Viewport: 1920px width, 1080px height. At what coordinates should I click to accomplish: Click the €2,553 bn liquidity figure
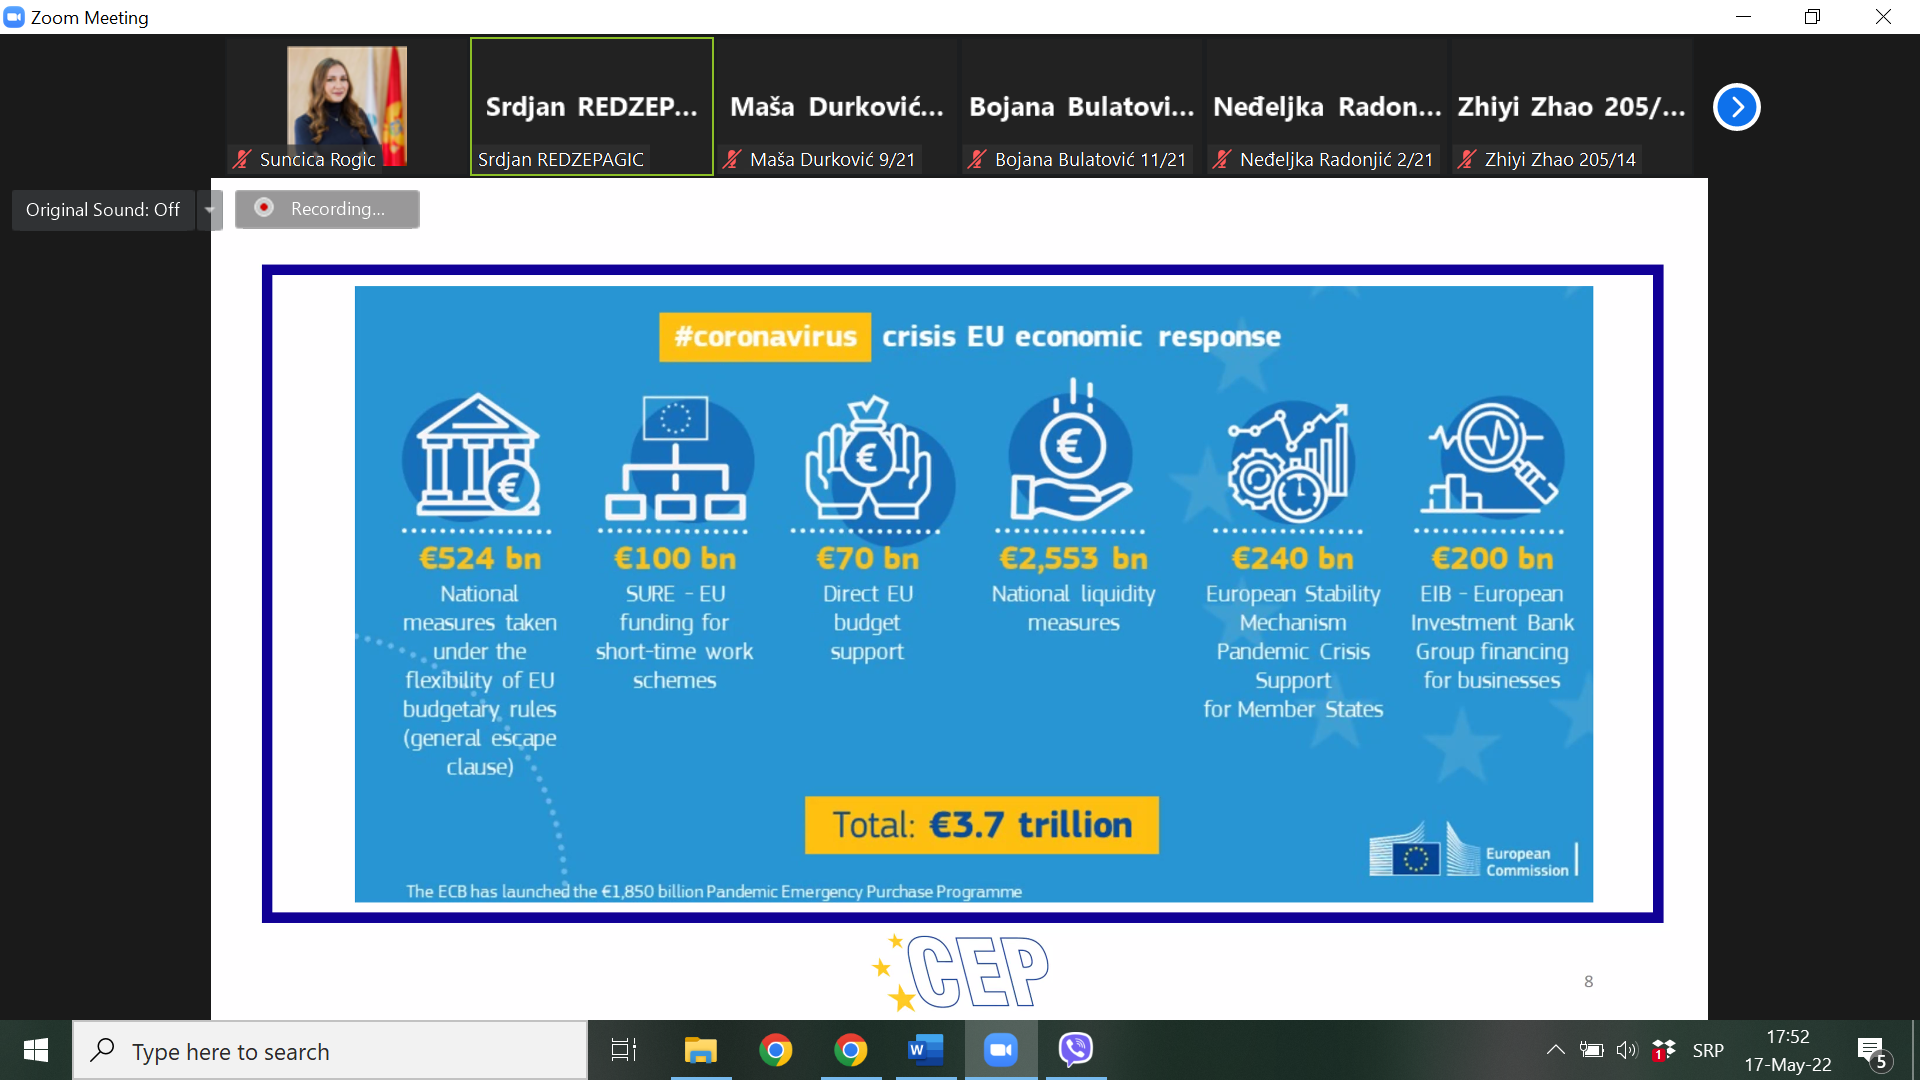click(1073, 558)
